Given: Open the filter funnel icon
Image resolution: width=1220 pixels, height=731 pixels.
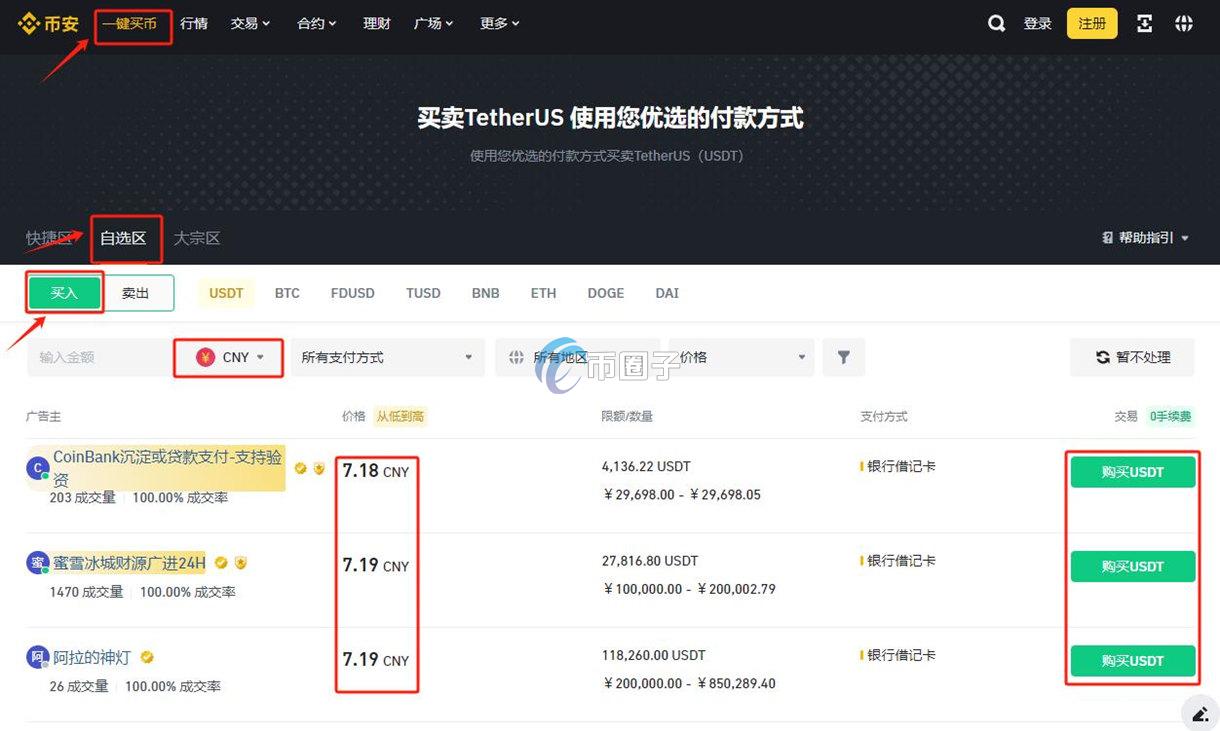Looking at the screenshot, I should pos(844,357).
